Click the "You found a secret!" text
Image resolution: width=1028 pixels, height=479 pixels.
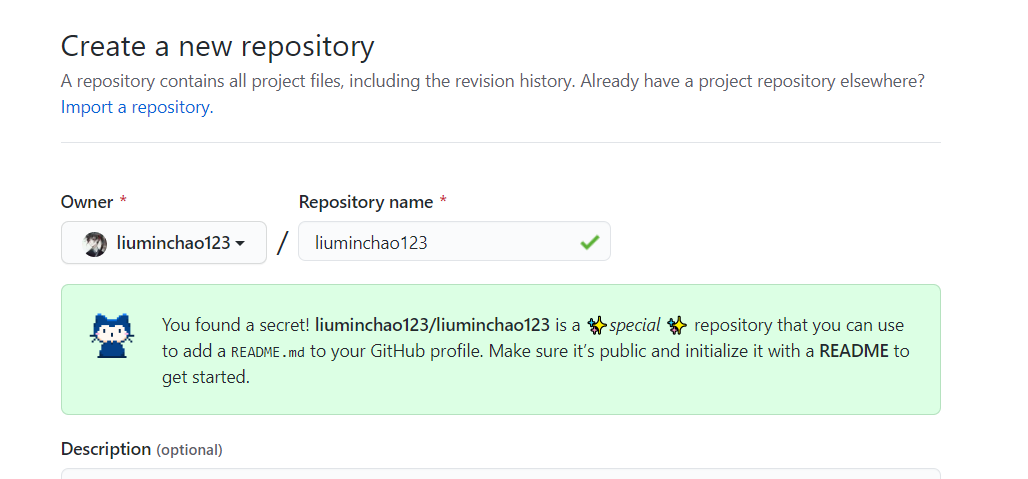(x=236, y=325)
